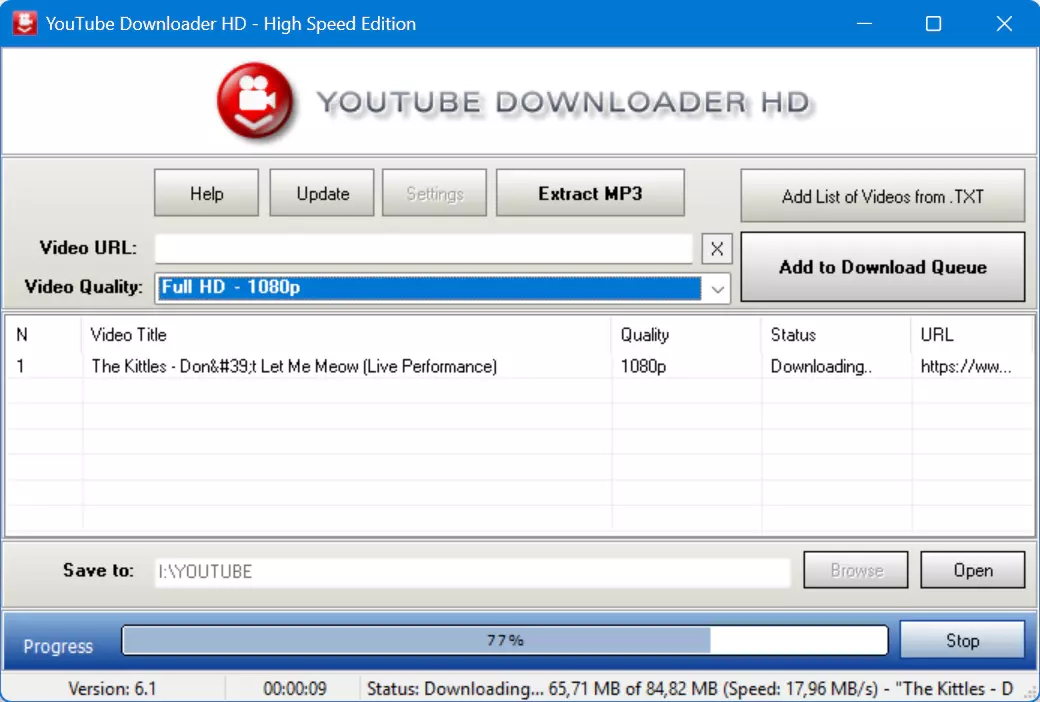Click the red camera logo in the header
The height and width of the screenshot is (702, 1040).
tap(255, 101)
